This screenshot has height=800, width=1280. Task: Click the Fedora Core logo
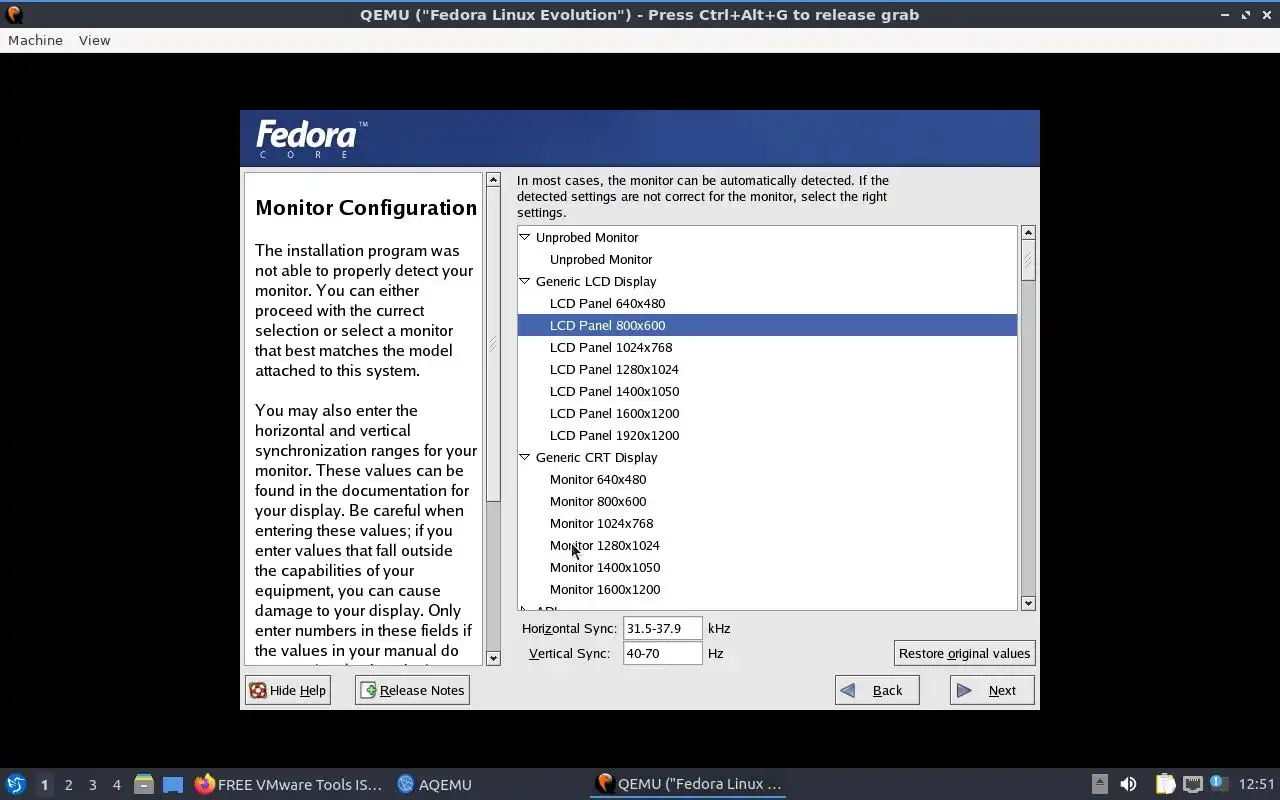[x=312, y=139]
